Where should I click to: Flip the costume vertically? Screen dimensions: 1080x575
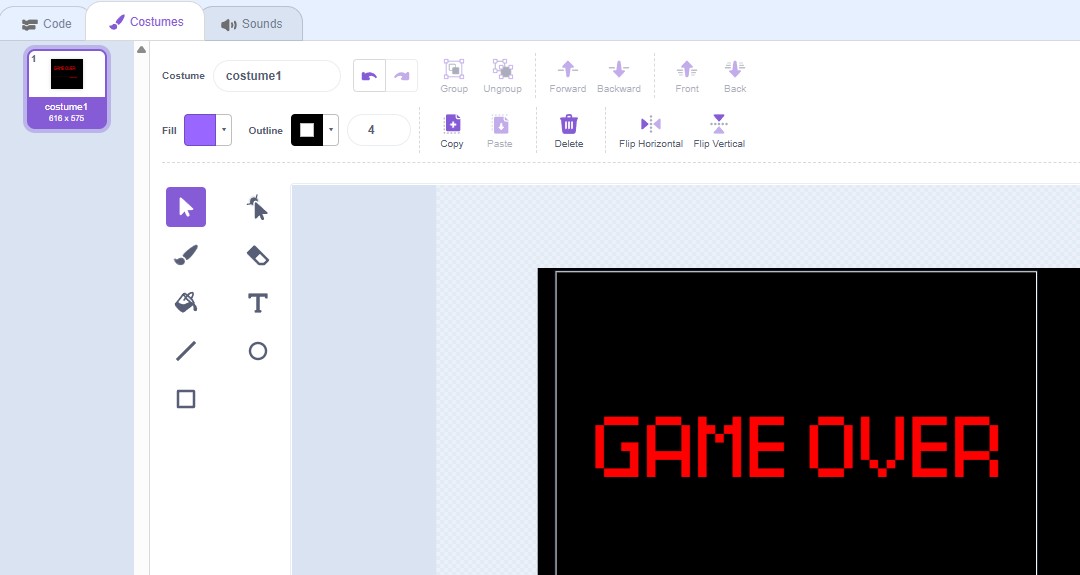[719, 131]
